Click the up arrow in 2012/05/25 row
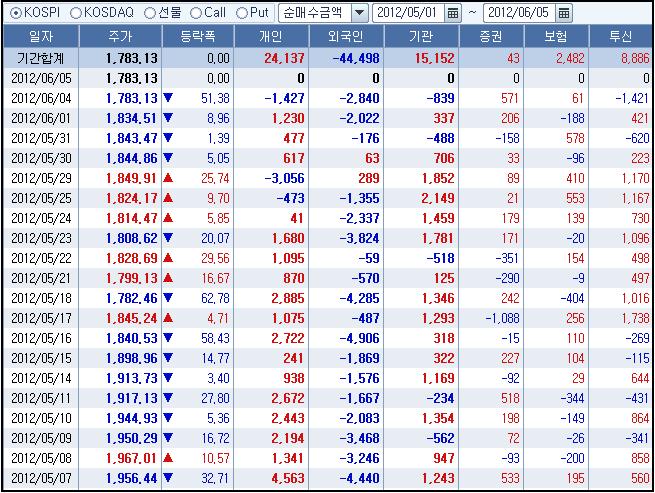Image resolution: width=655 pixels, height=493 pixels. tap(168, 198)
